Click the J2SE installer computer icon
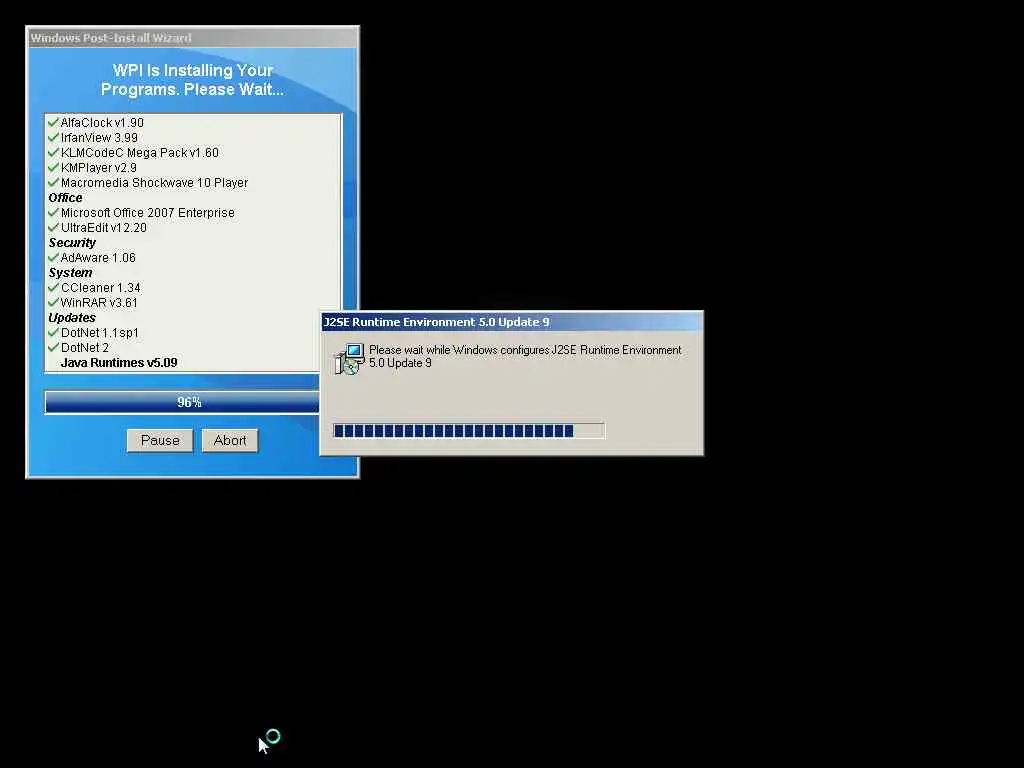This screenshot has width=1024, height=768. pyautogui.click(x=349, y=359)
